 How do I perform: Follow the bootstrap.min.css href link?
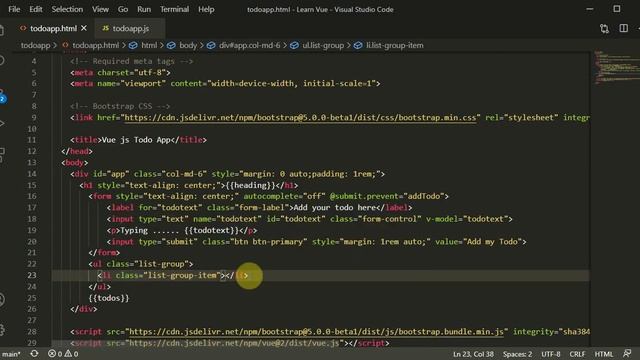pos(300,118)
